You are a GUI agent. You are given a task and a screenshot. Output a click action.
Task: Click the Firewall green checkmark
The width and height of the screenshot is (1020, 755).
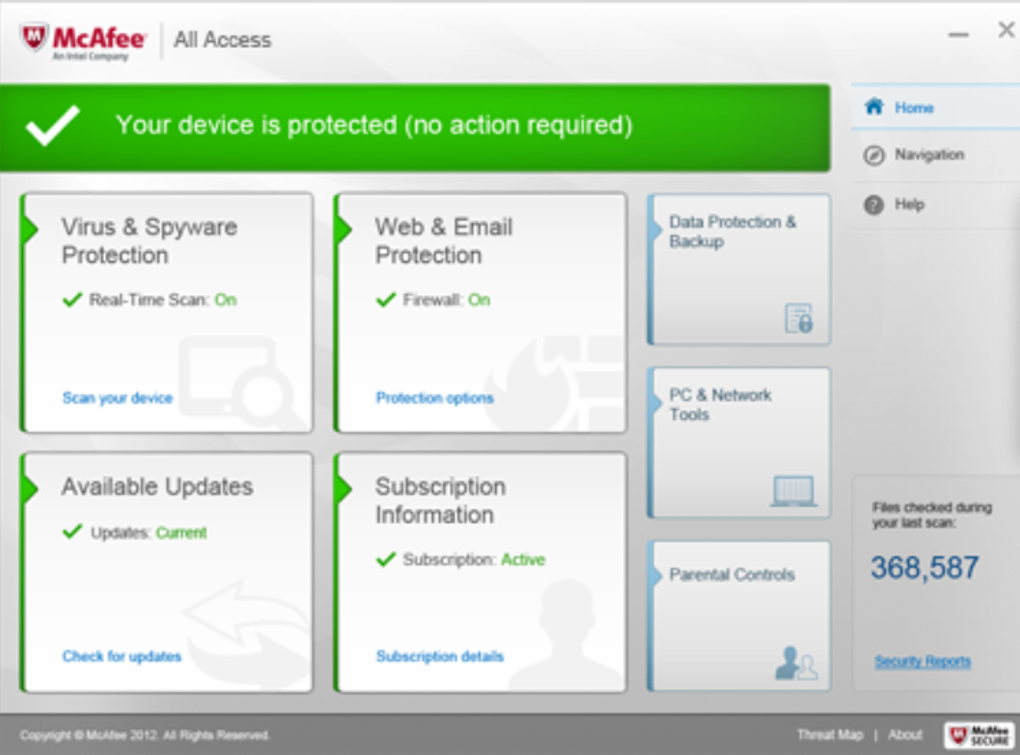[386, 299]
